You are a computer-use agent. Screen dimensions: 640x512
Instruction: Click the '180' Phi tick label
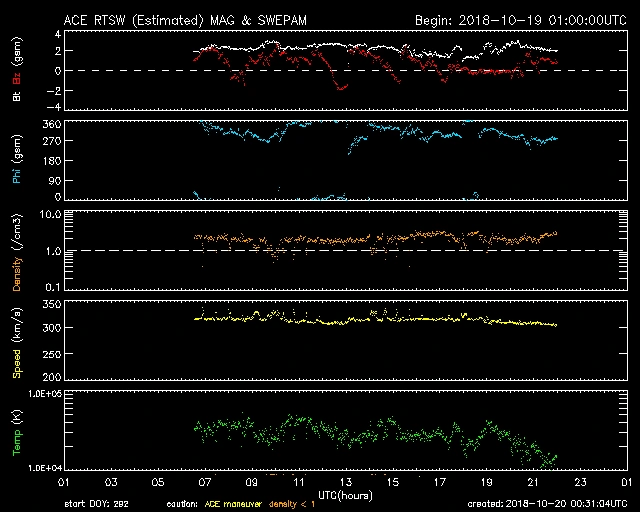52,161
